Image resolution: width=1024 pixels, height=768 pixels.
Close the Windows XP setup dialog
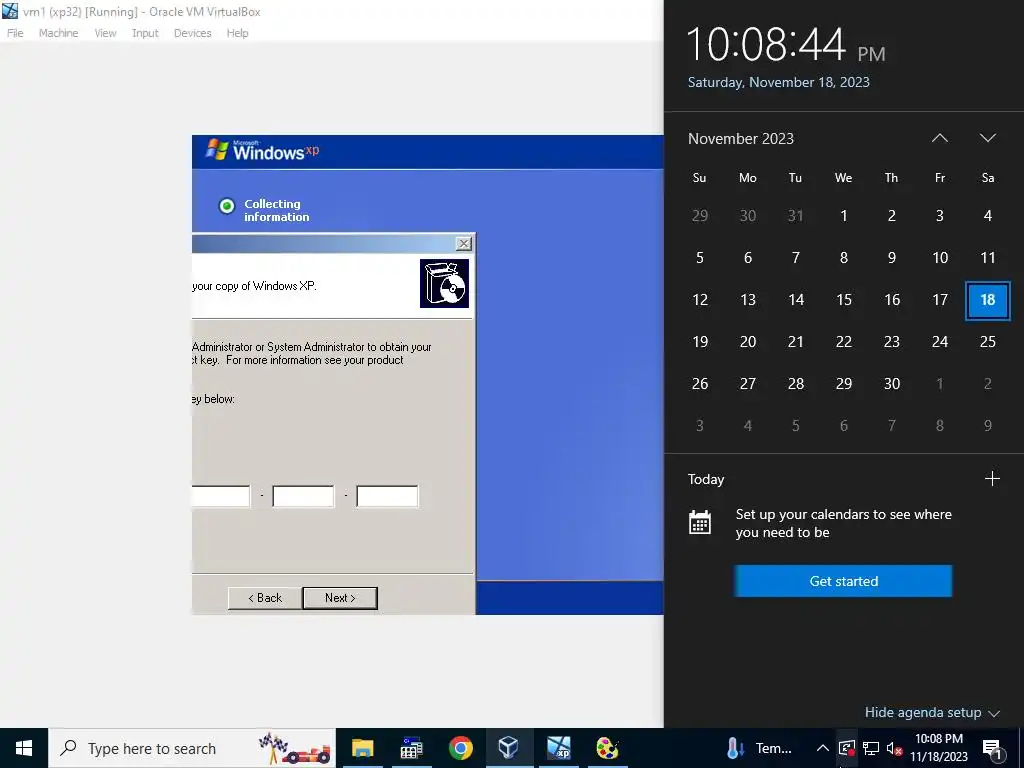(464, 244)
